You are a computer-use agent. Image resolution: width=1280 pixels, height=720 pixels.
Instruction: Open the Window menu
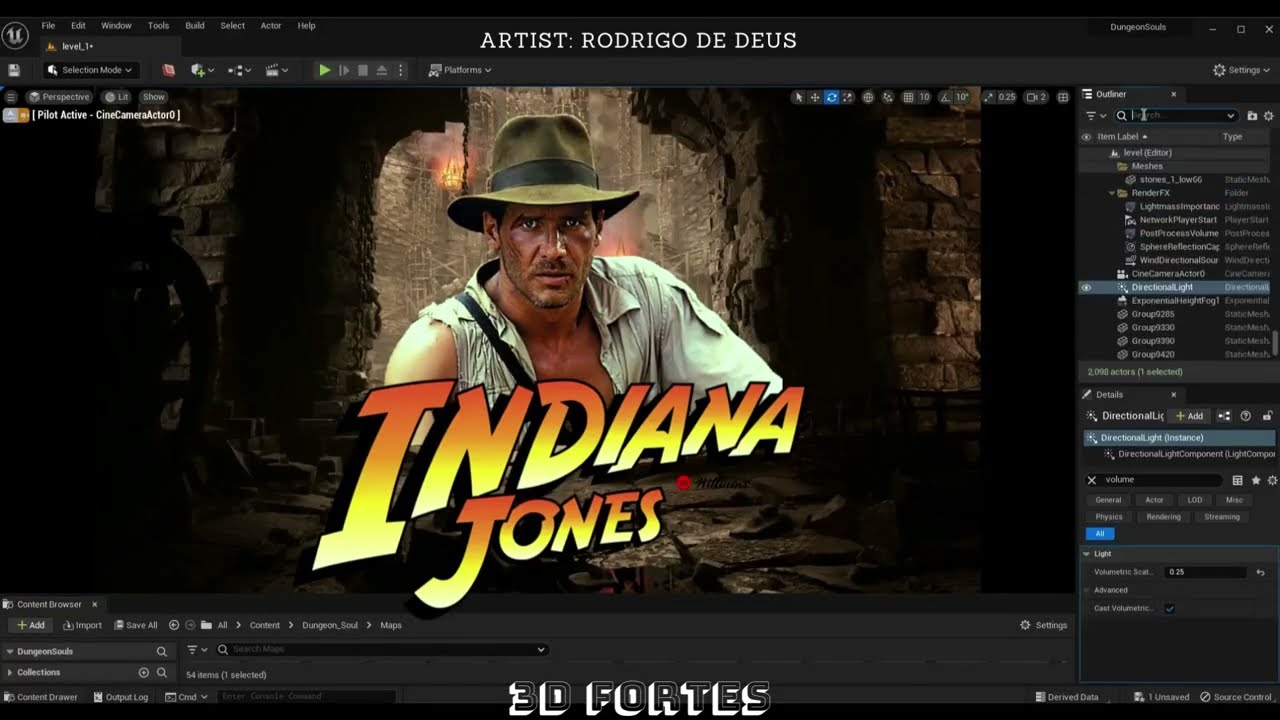(x=116, y=26)
